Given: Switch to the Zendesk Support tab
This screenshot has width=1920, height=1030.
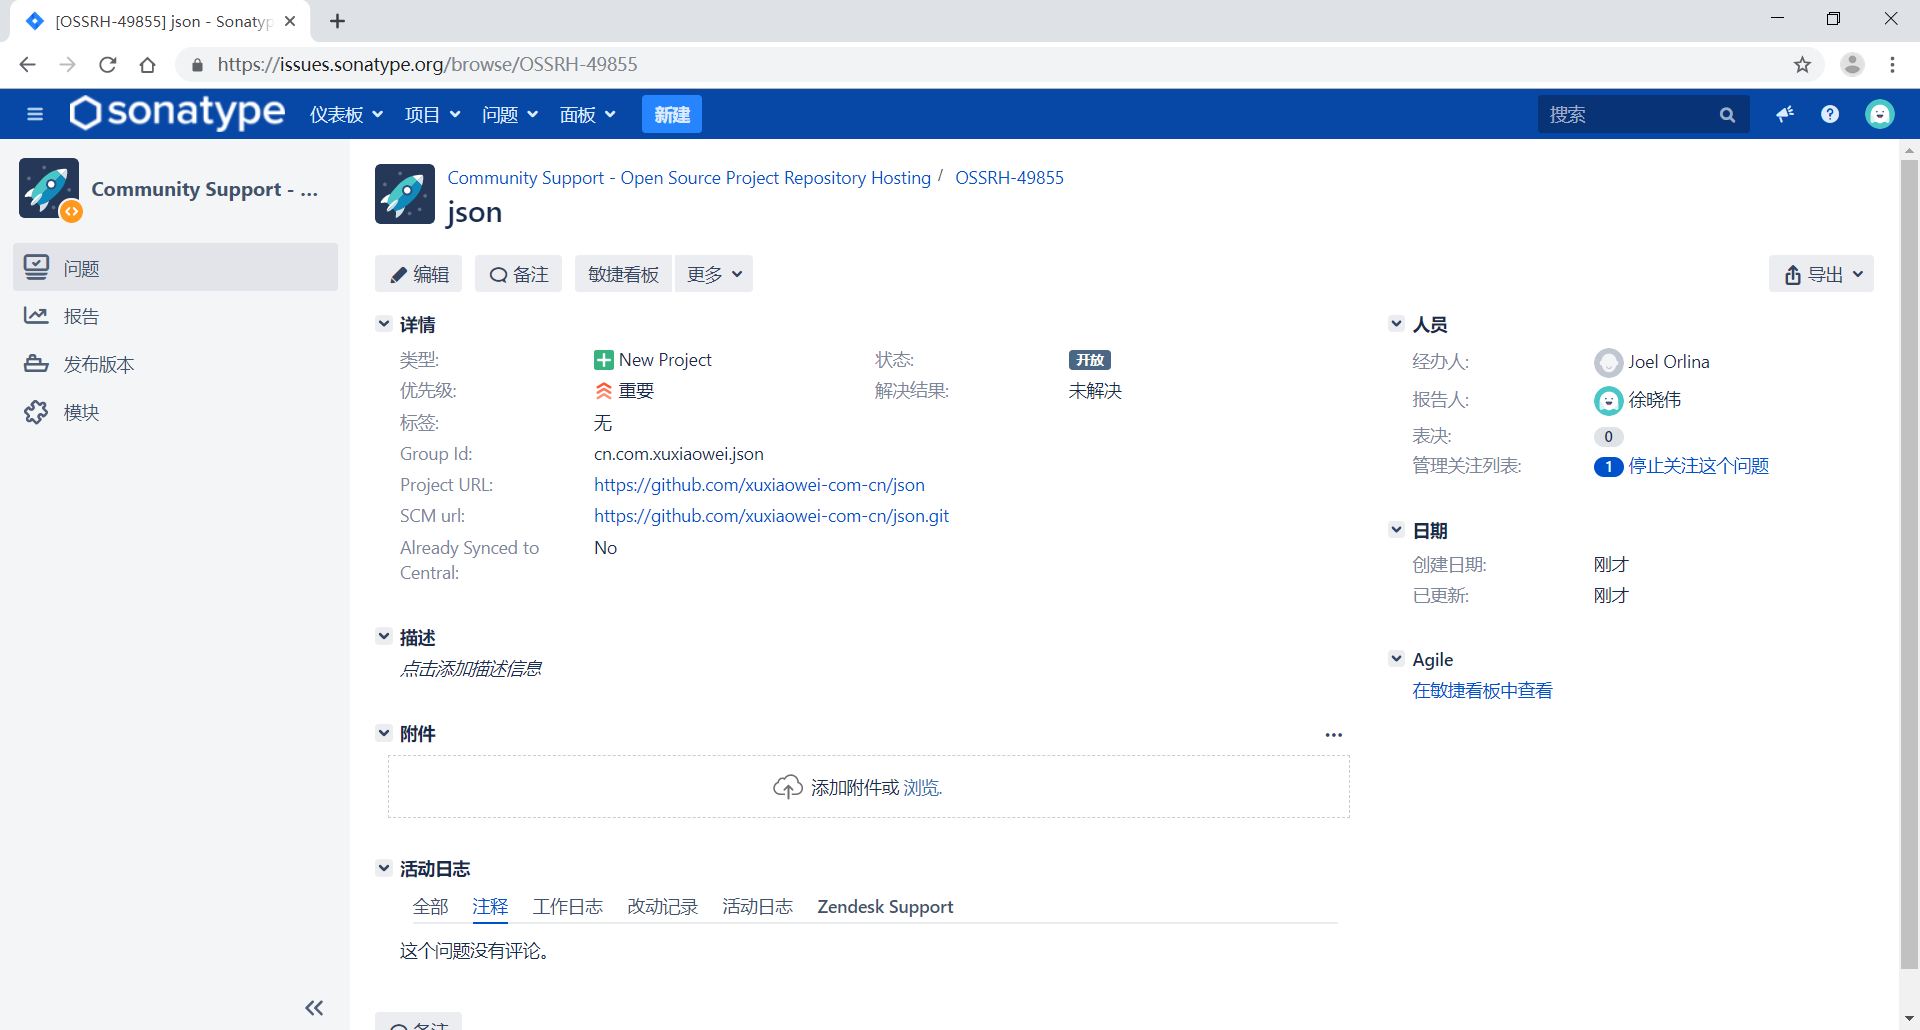Looking at the screenshot, I should (x=885, y=906).
